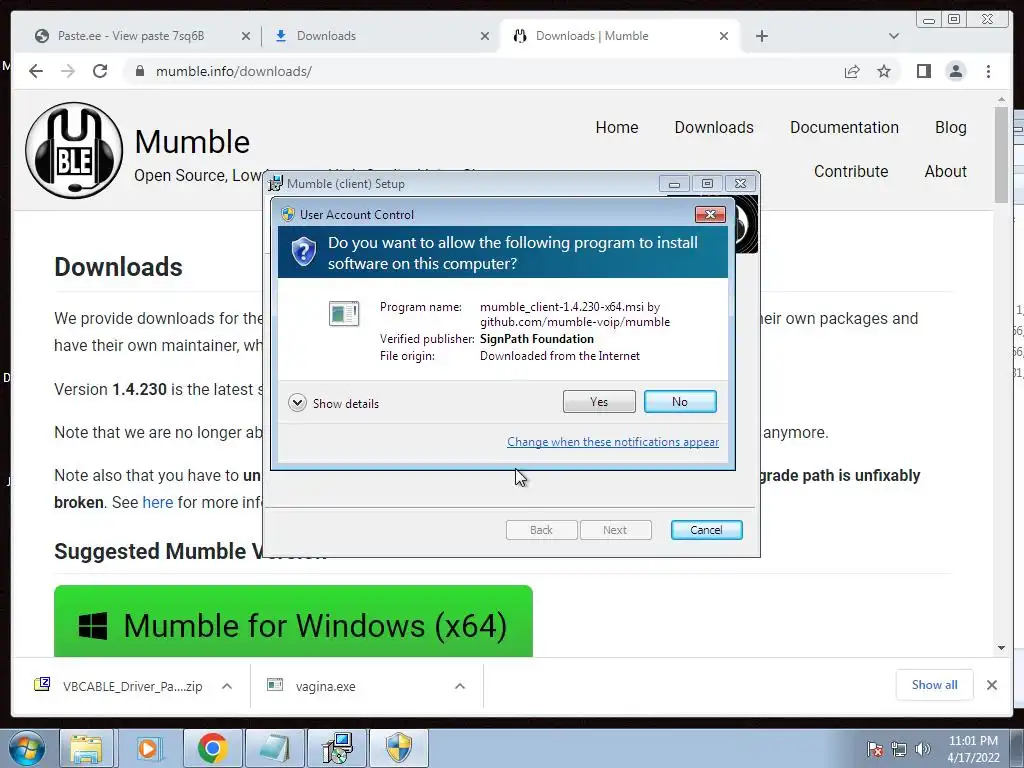Click the UAC shield question icon

(x=304, y=252)
